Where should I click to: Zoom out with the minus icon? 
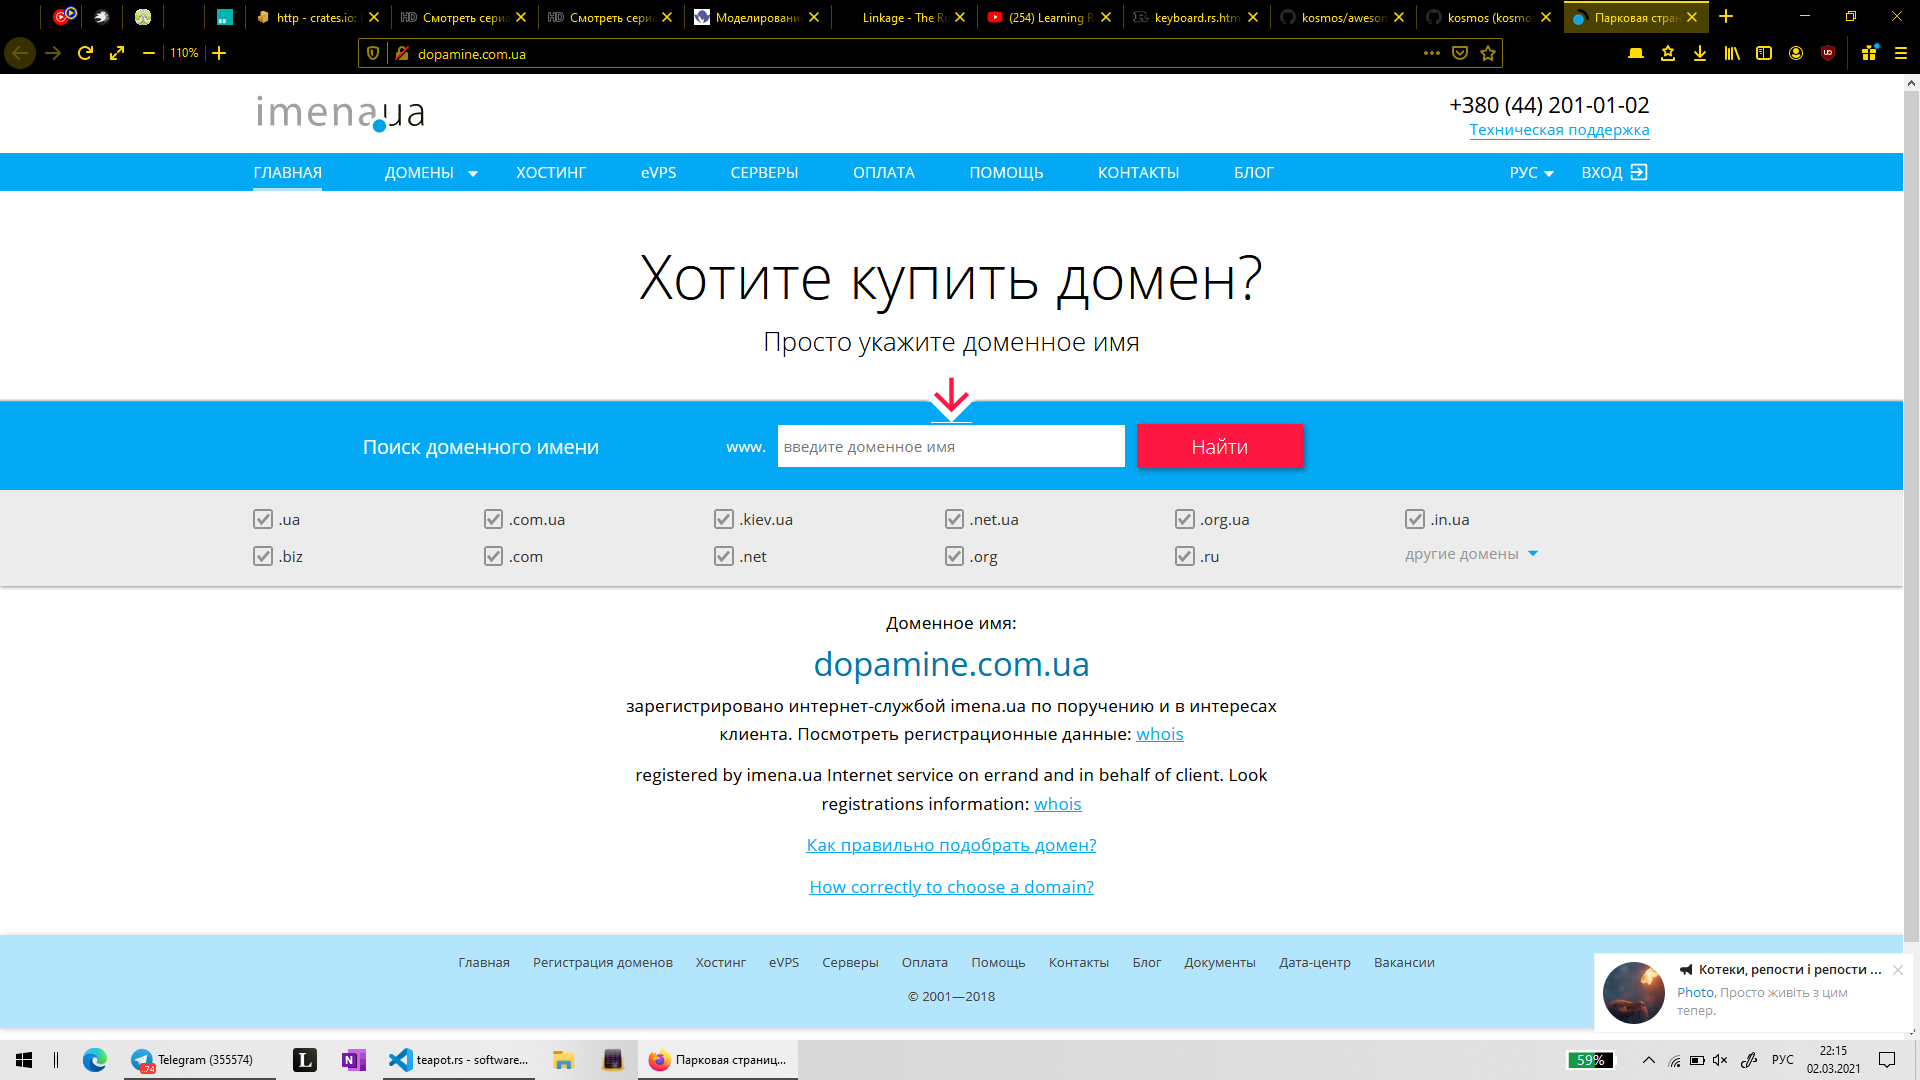tap(149, 53)
